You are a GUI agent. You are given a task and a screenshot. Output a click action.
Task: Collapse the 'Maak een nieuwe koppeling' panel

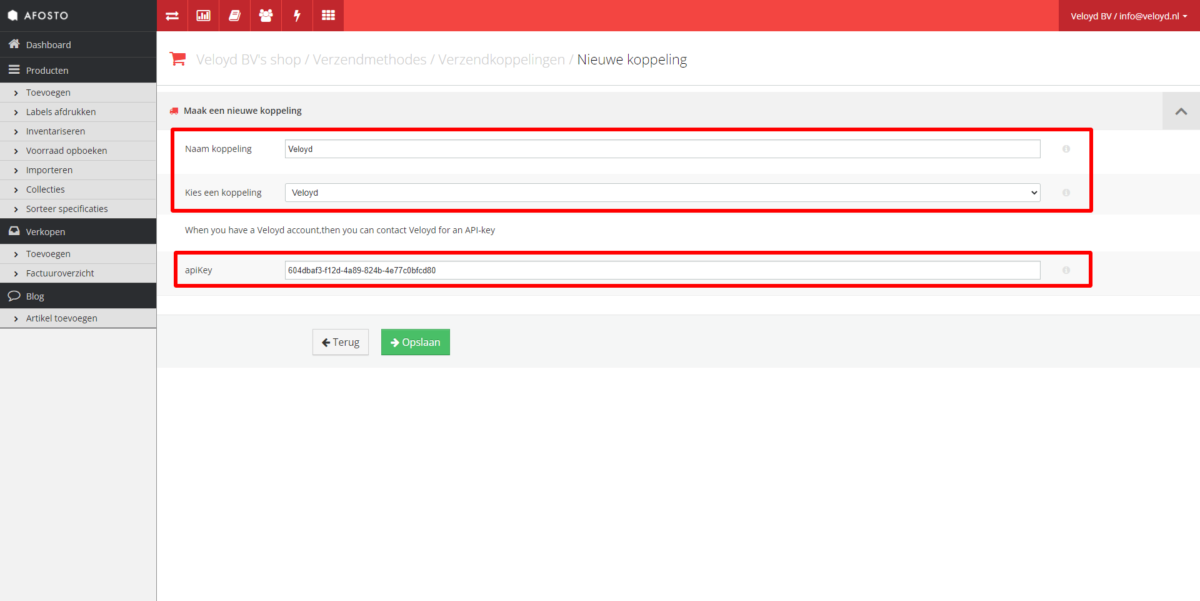click(x=1181, y=111)
